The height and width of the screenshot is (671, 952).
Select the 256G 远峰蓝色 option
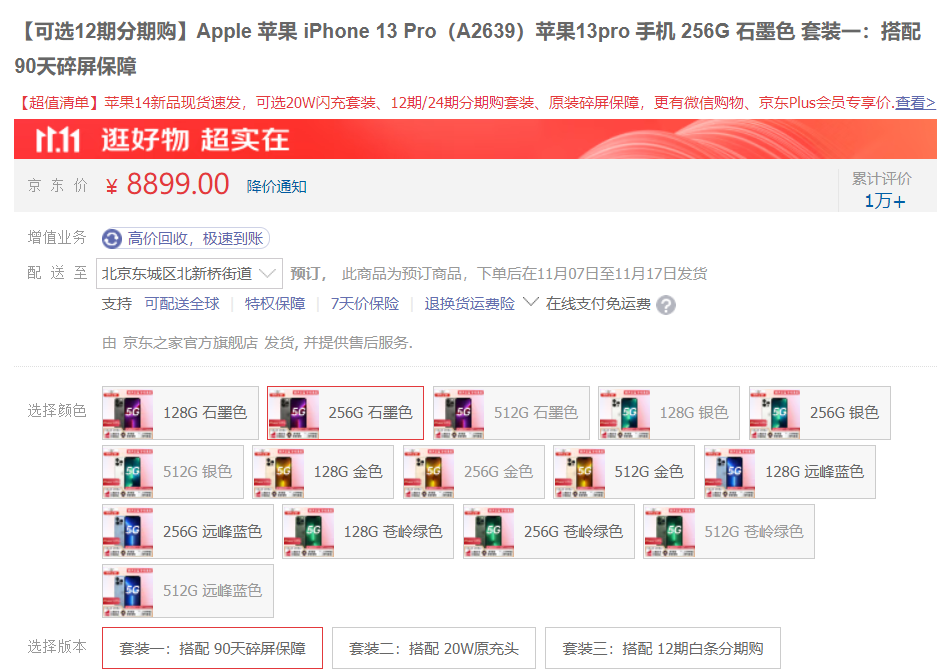(188, 531)
